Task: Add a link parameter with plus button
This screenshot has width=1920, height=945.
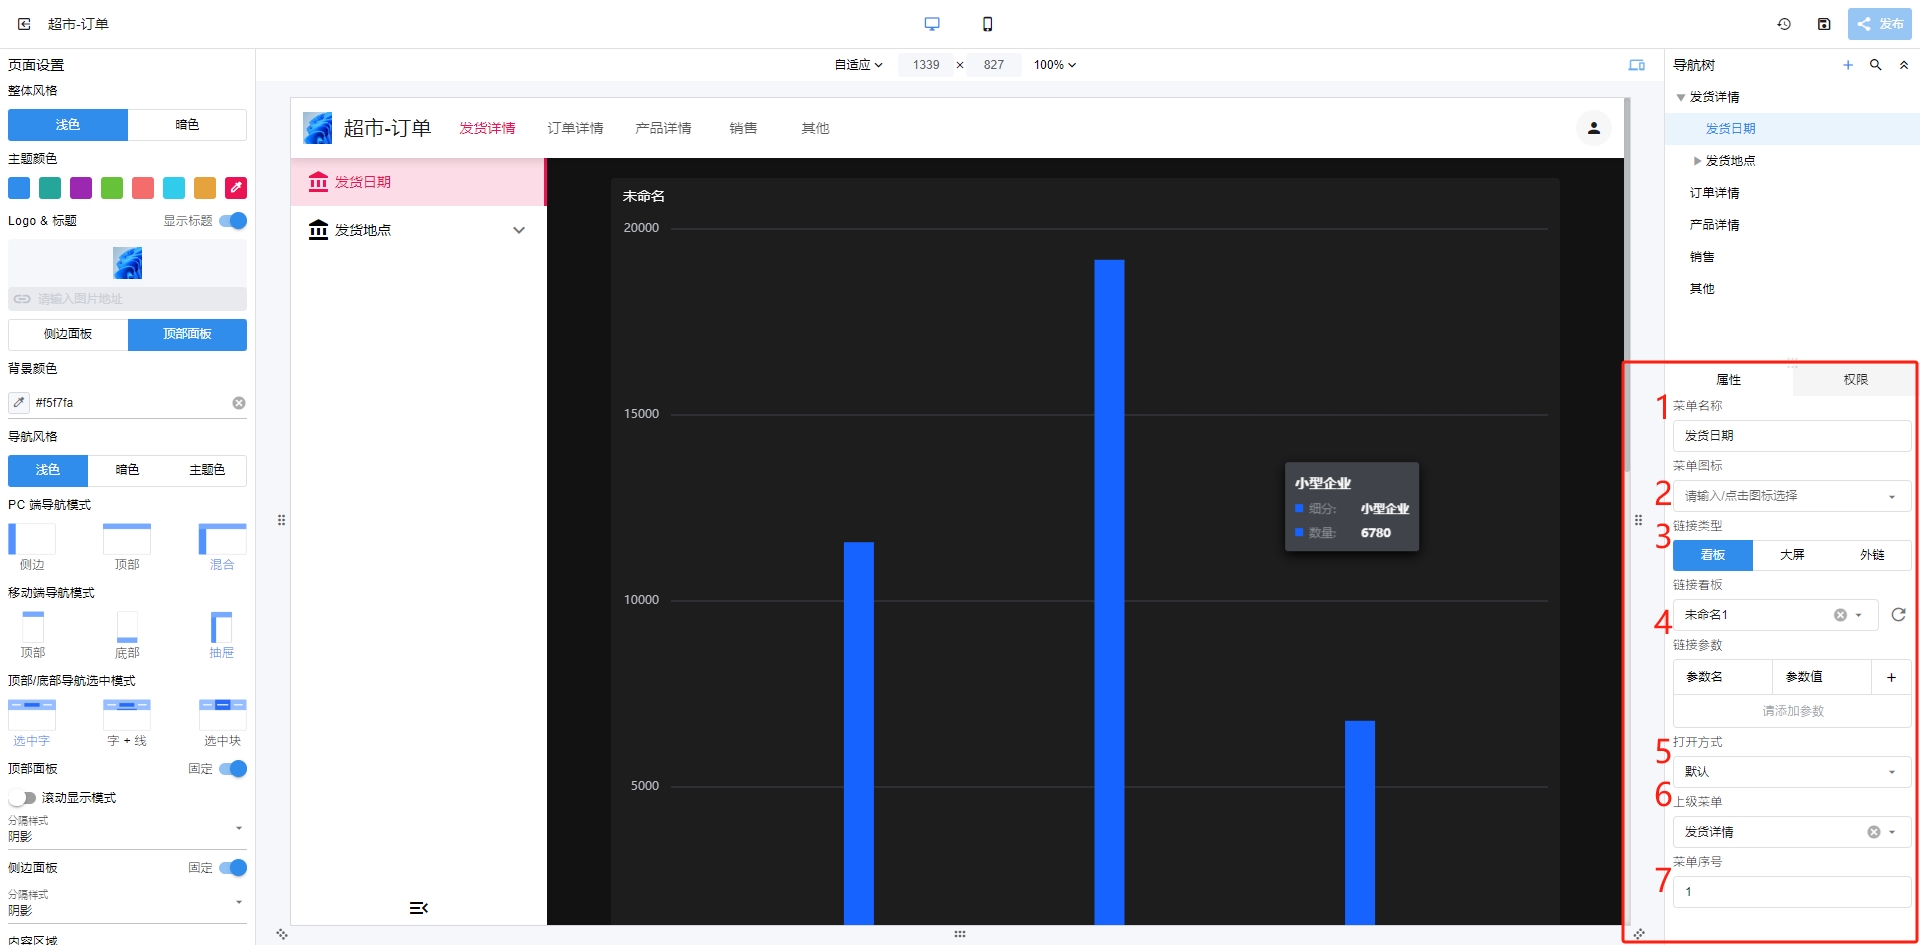Action: [x=1891, y=677]
